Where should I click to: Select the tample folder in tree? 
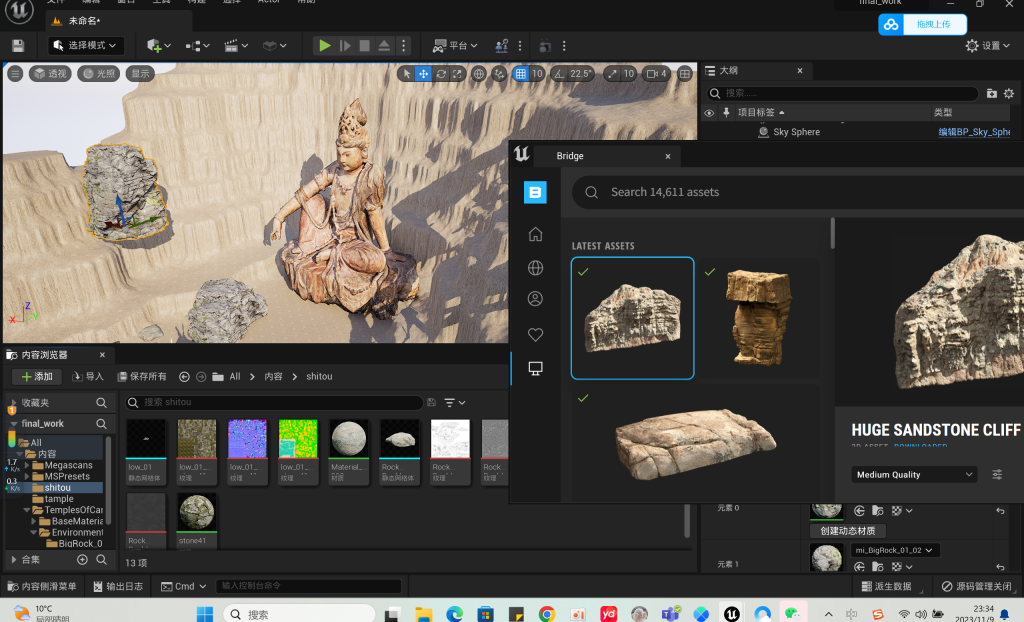[59, 499]
